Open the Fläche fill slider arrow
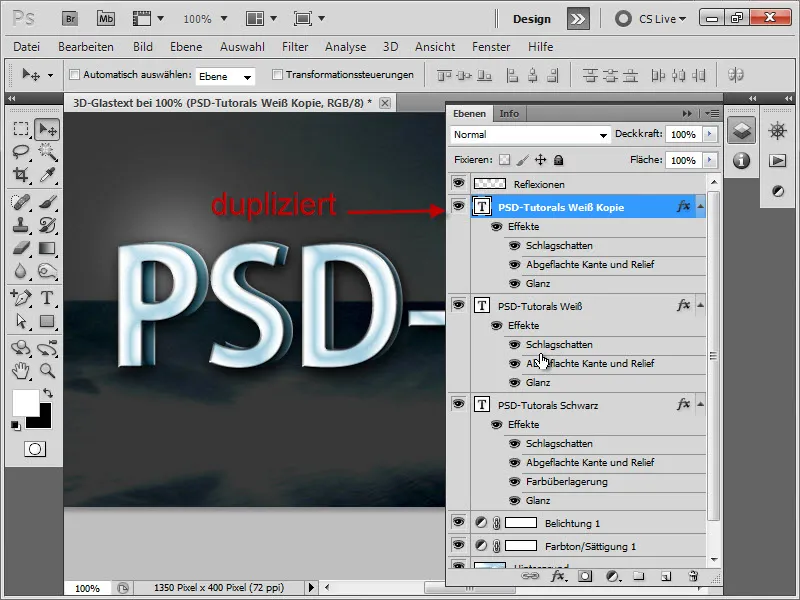This screenshot has height=600, width=800. pyautogui.click(x=709, y=160)
